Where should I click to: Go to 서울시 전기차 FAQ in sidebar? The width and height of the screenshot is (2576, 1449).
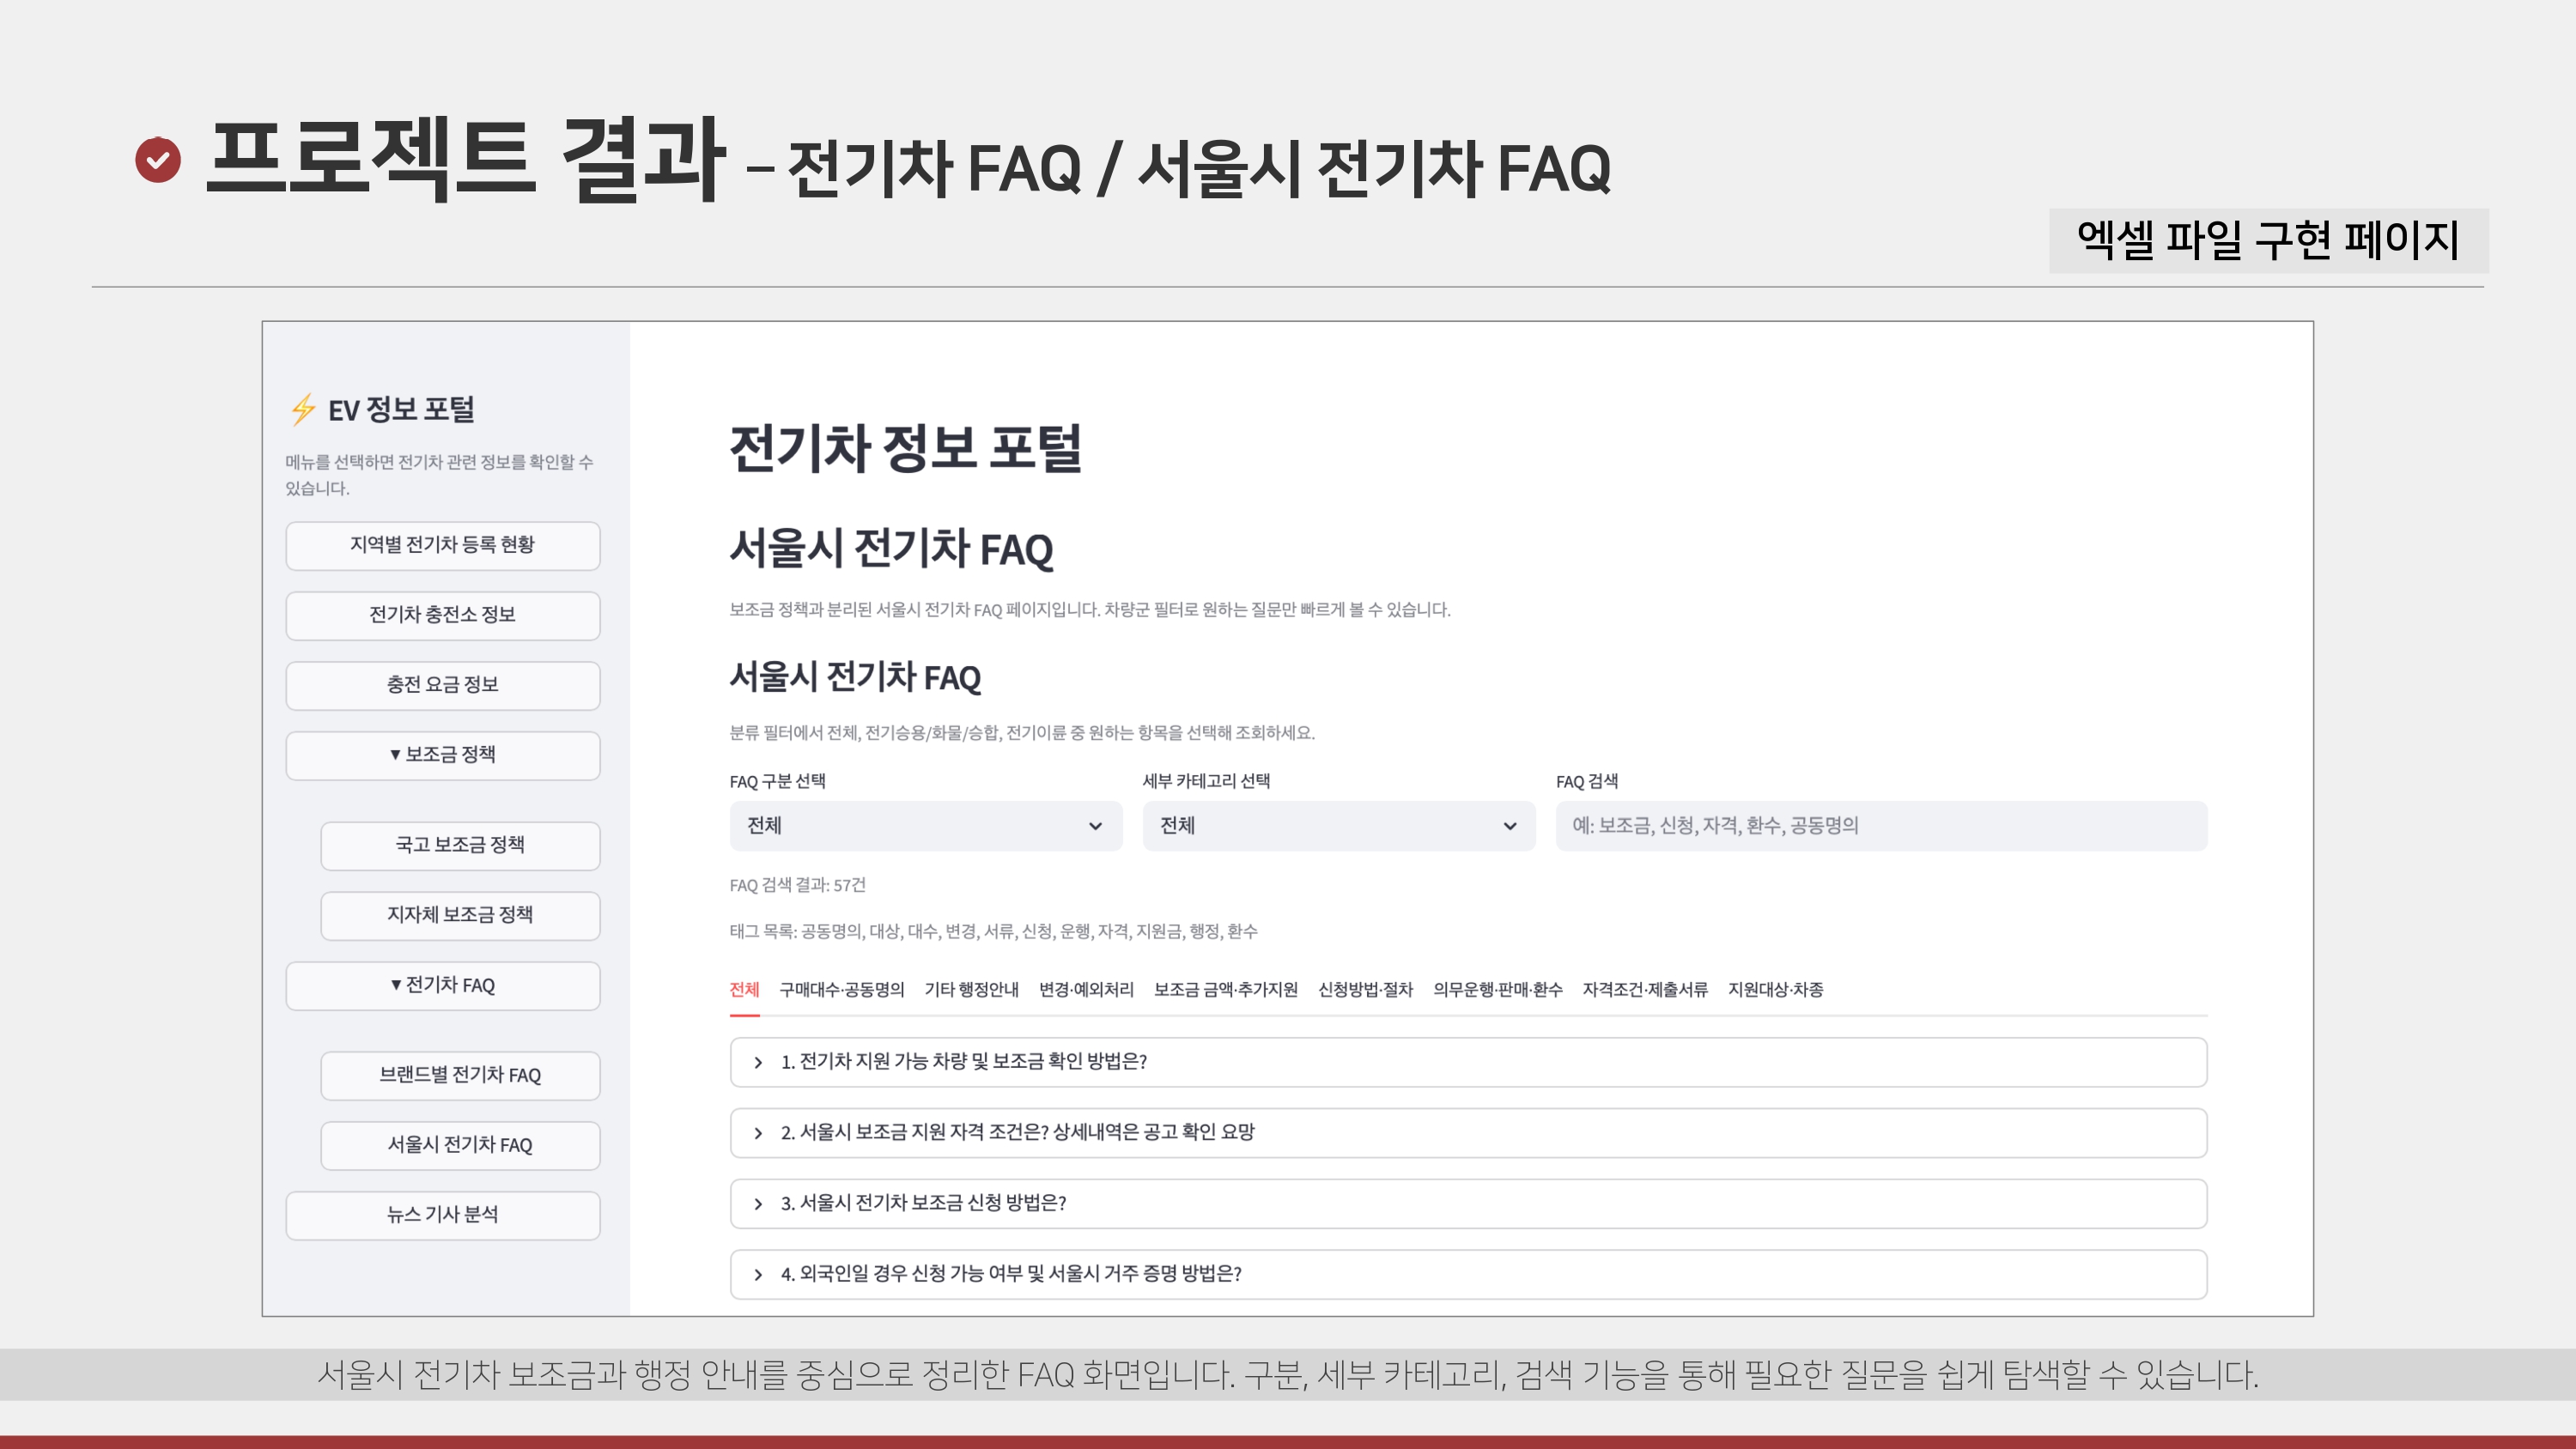(x=460, y=1145)
